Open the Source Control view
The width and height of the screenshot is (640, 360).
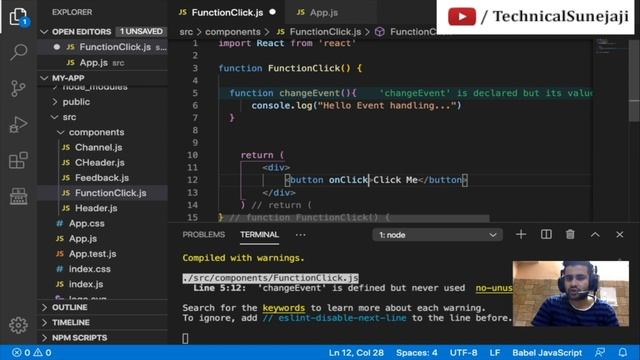click(x=18, y=88)
